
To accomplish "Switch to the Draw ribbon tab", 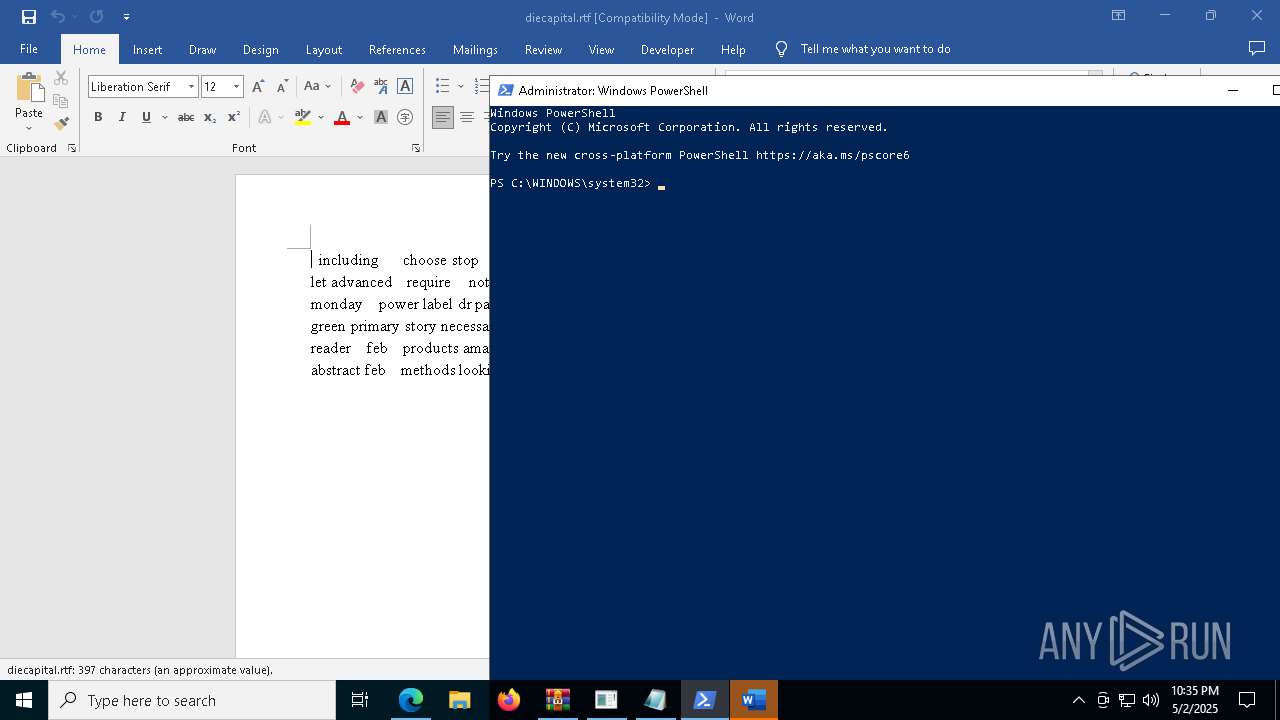I will tap(202, 49).
